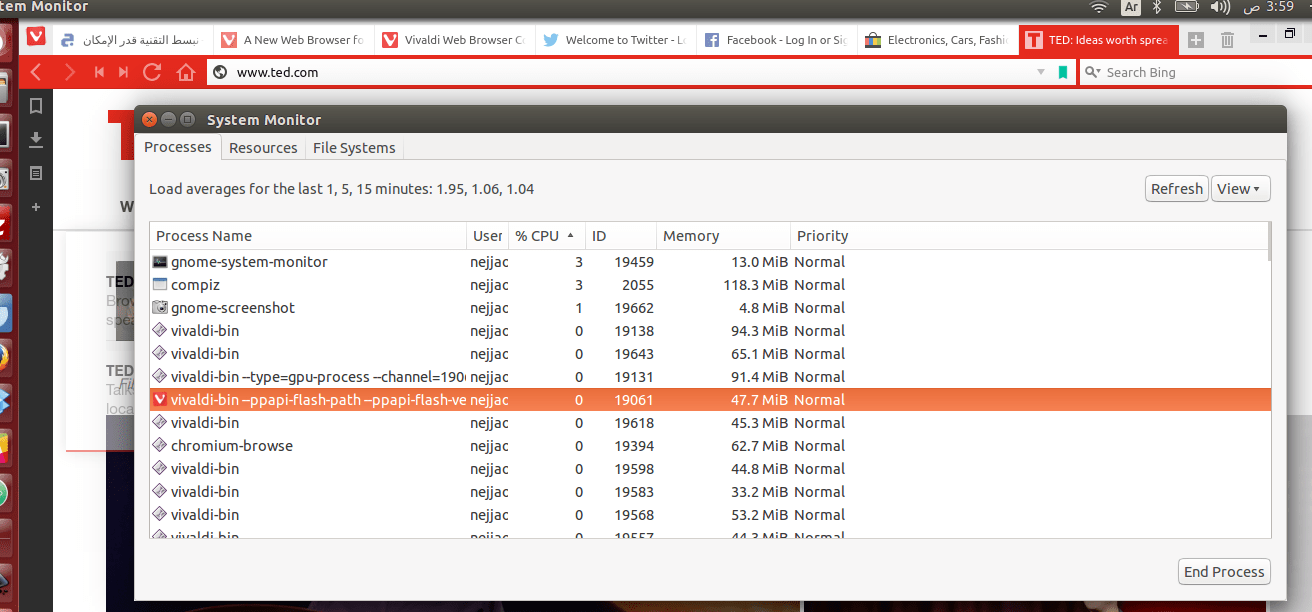
Task: Select vivaldi-bin row with ID 19568
Action: pos(708,515)
